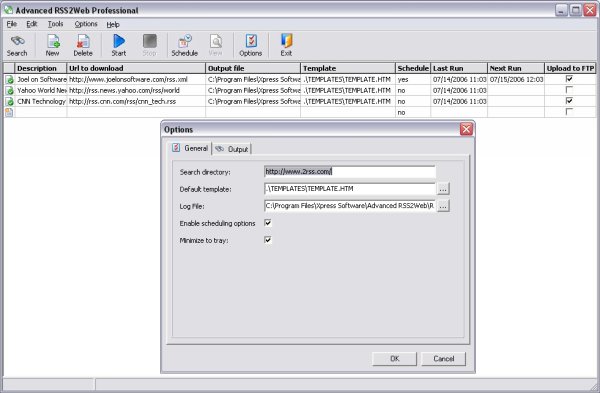Click the Template cell for CNN Technology

tap(348, 102)
